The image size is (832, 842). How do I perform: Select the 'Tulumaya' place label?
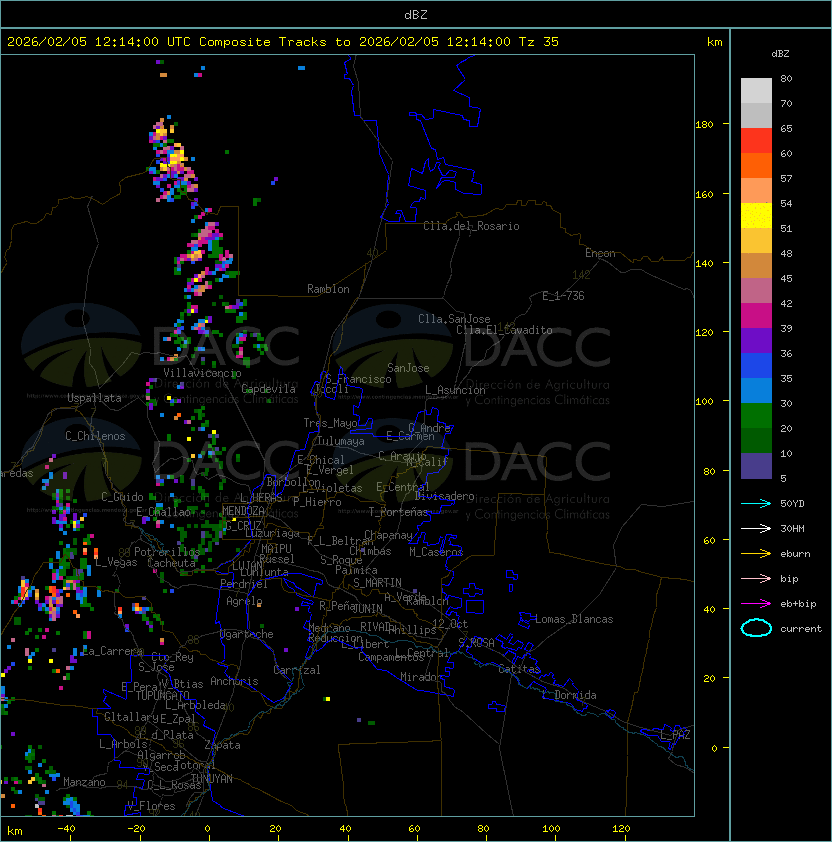click(x=341, y=441)
